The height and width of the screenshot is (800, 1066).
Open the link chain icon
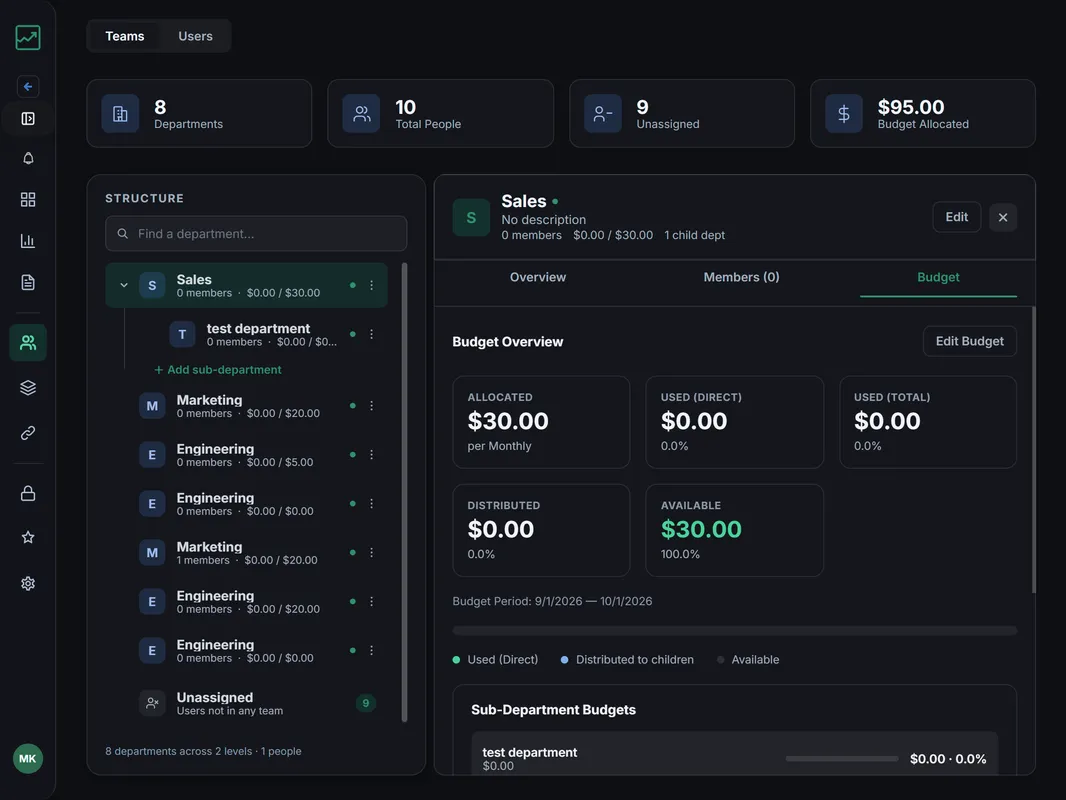(28, 433)
